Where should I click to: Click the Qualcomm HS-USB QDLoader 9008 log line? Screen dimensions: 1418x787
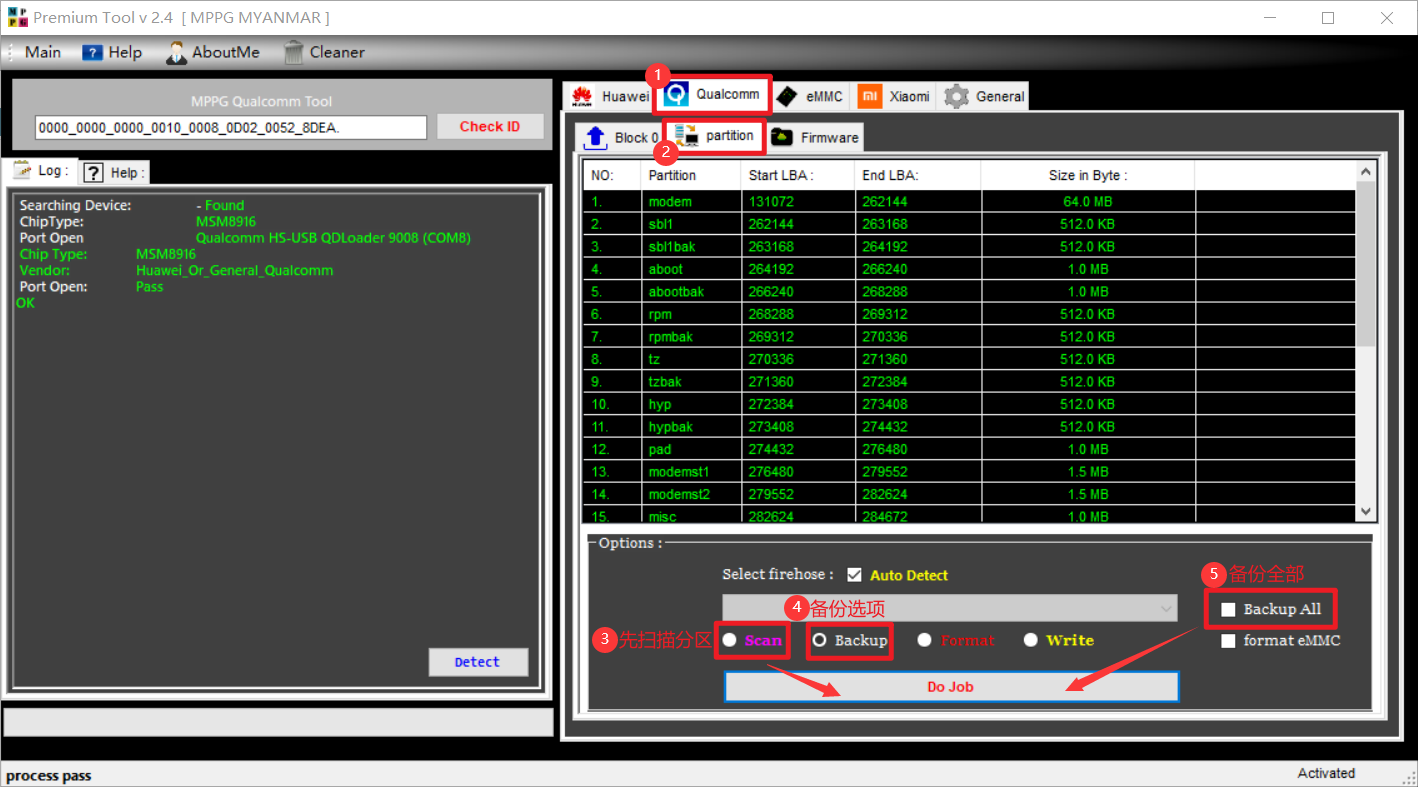(333, 238)
